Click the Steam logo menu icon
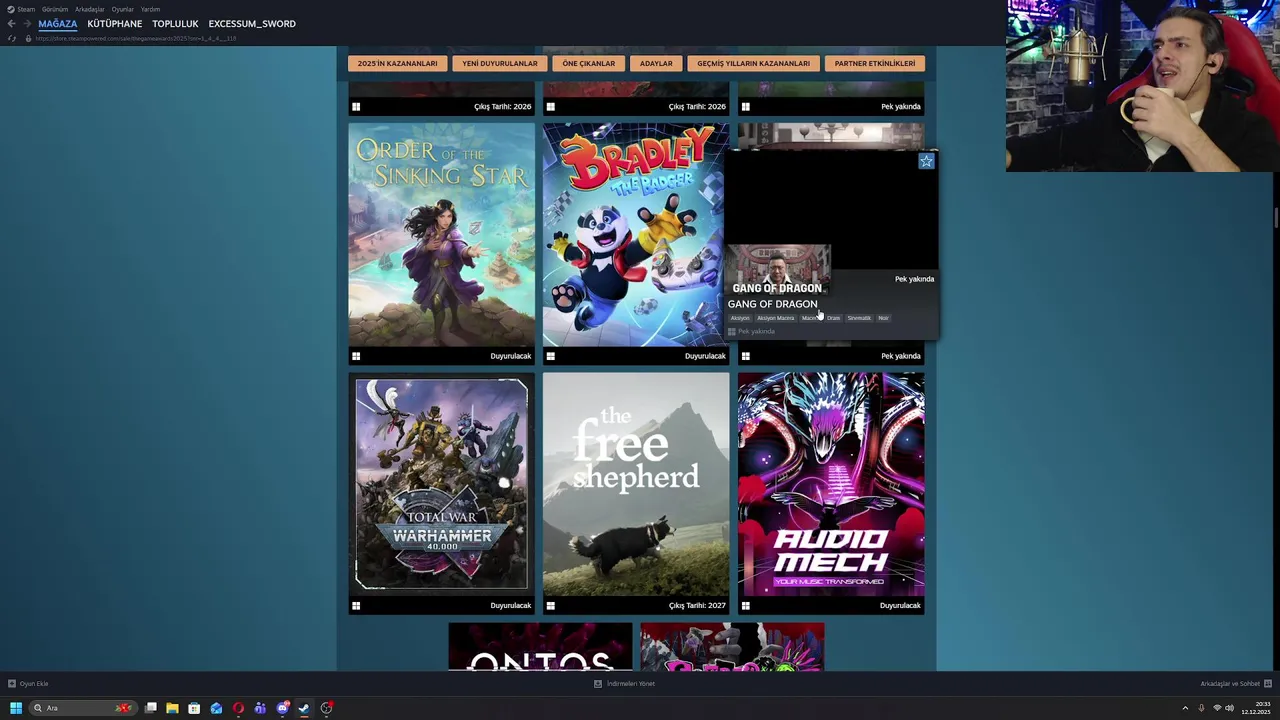Image resolution: width=1280 pixels, height=720 pixels. tap(11, 9)
